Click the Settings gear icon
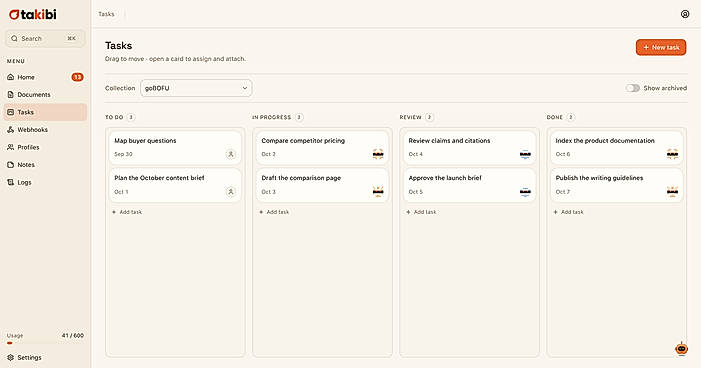This screenshot has height=368, width=701. 11,357
